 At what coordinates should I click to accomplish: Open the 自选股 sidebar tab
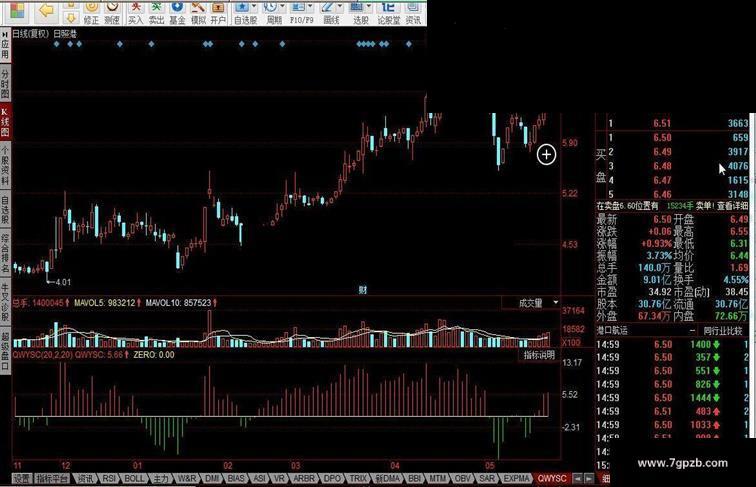coord(5,210)
